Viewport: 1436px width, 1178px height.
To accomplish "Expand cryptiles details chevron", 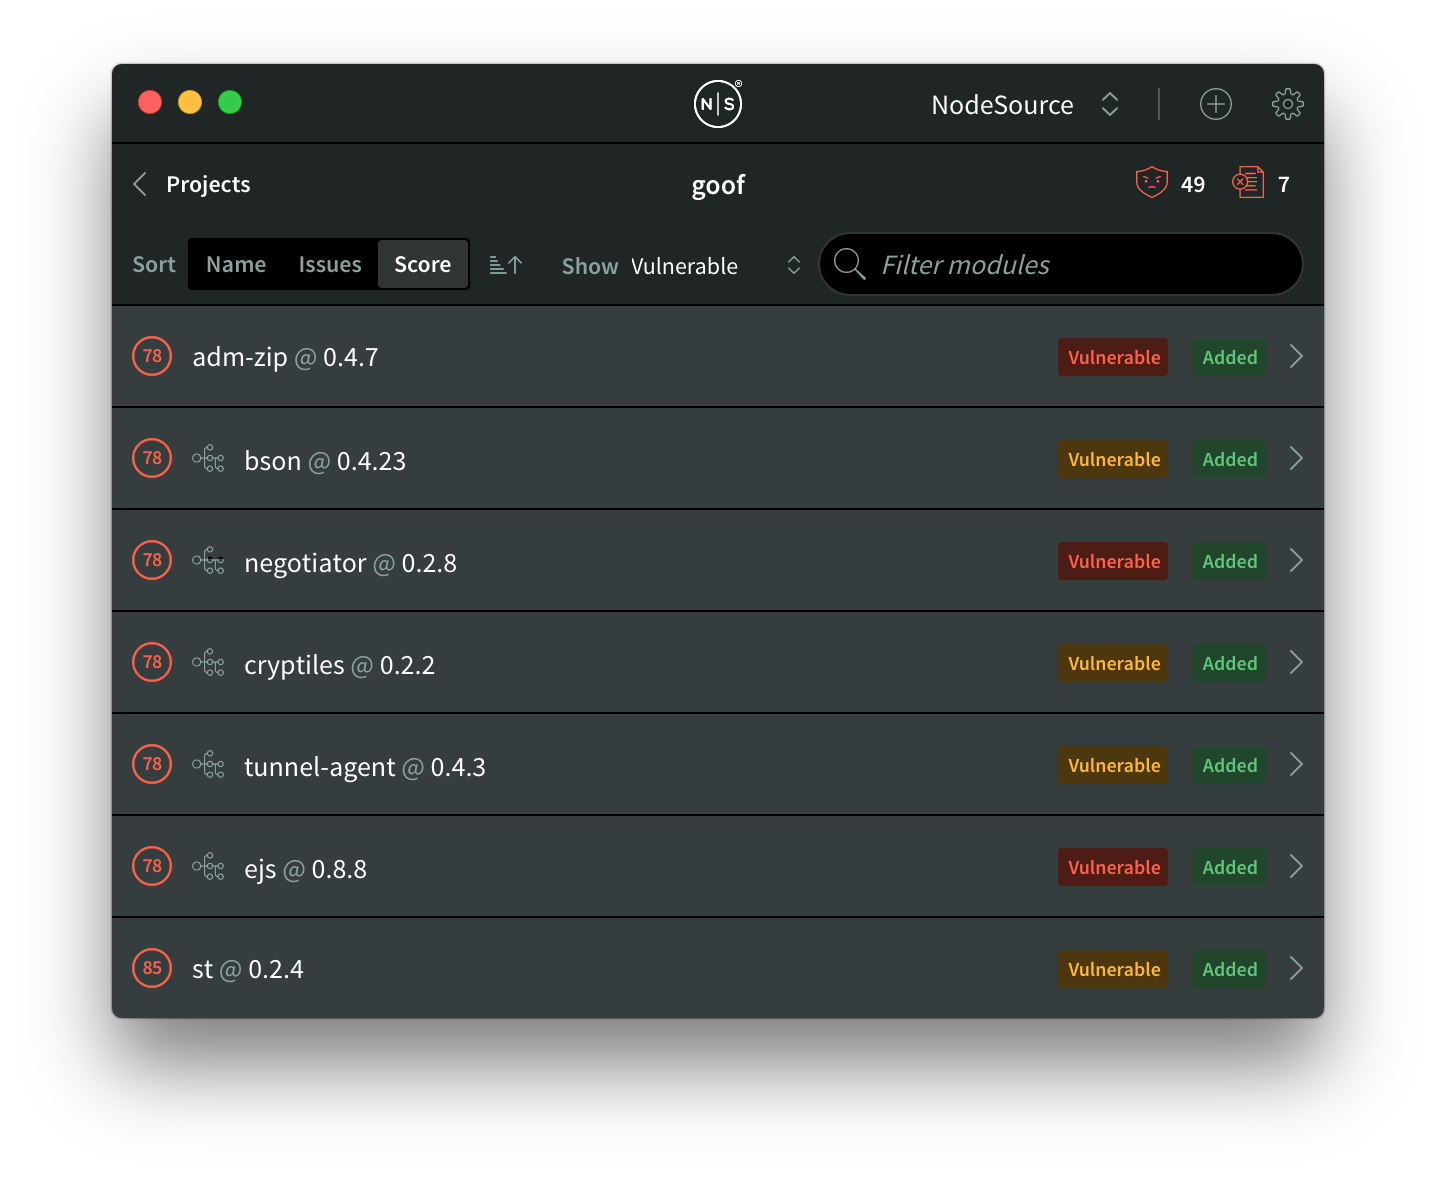I will 1296,662.
